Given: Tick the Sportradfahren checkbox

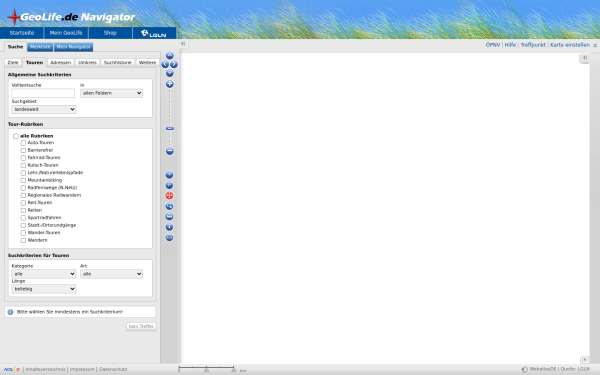Looking at the screenshot, I should tap(23, 218).
